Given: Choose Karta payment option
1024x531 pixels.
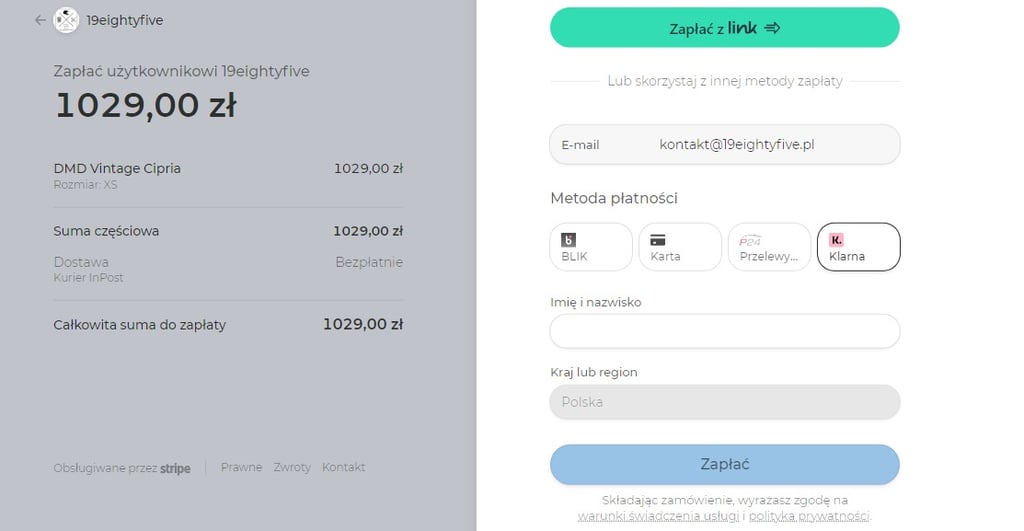Looking at the screenshot, I should pos(680,247).
